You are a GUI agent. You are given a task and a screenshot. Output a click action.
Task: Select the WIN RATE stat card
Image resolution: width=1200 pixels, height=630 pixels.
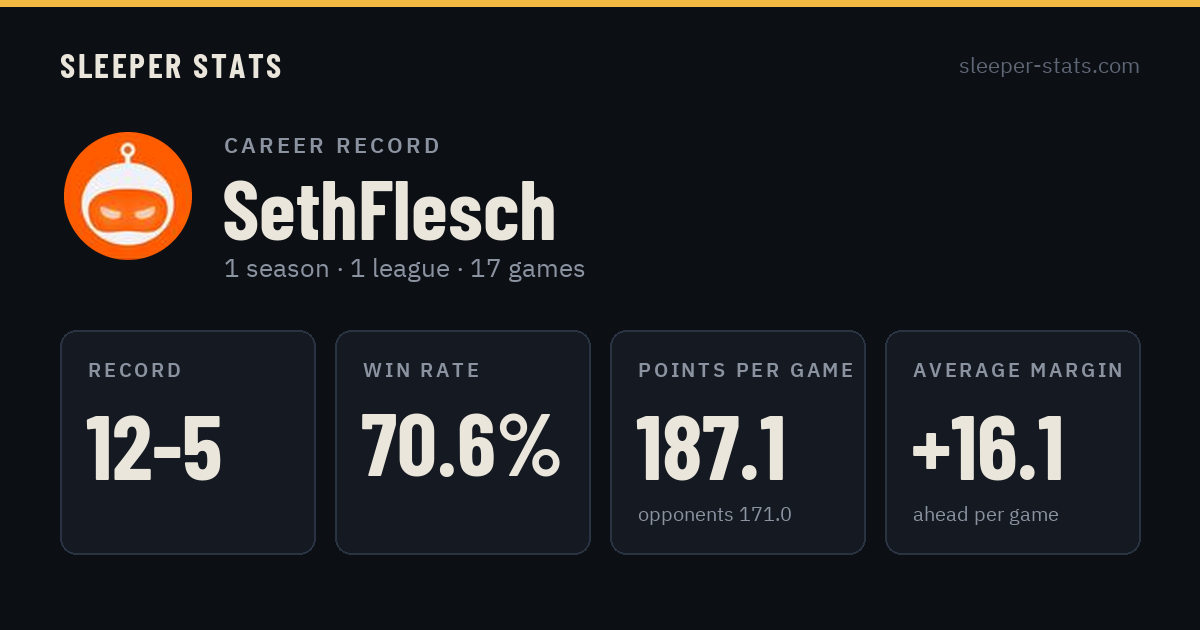(x=463, y=442)
